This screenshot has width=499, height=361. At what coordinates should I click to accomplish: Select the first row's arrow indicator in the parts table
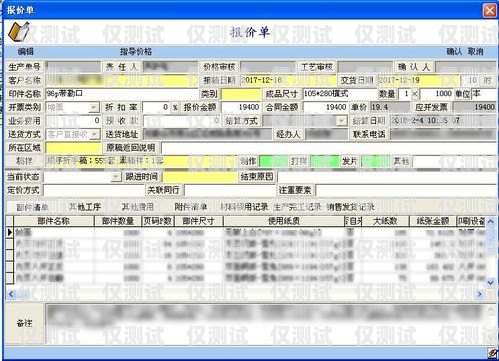click(10, 232)
